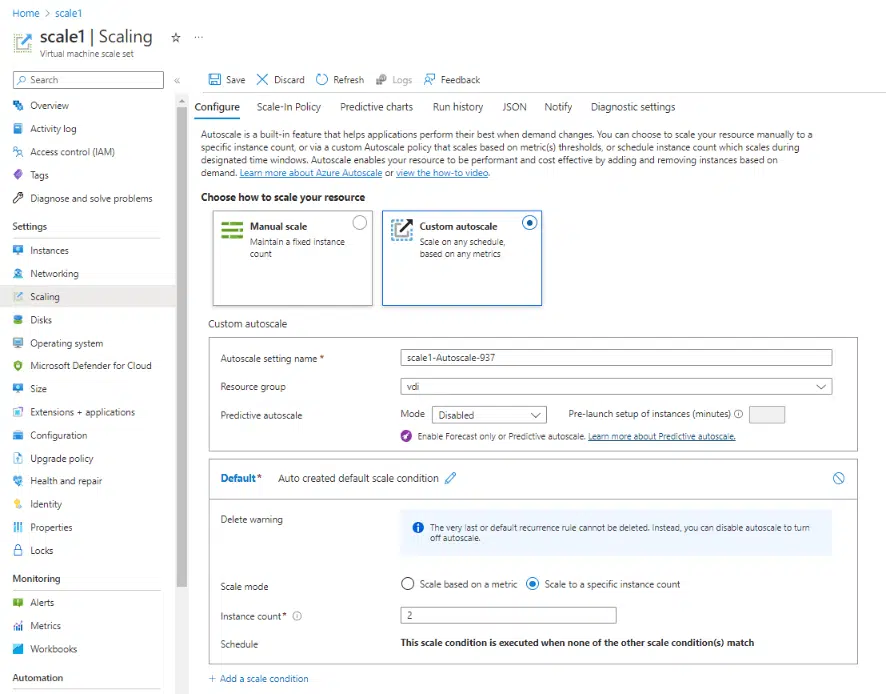Click the disable scale condition circle icon
This screenshot has width=886, height=694.
[x=839, y=478]
